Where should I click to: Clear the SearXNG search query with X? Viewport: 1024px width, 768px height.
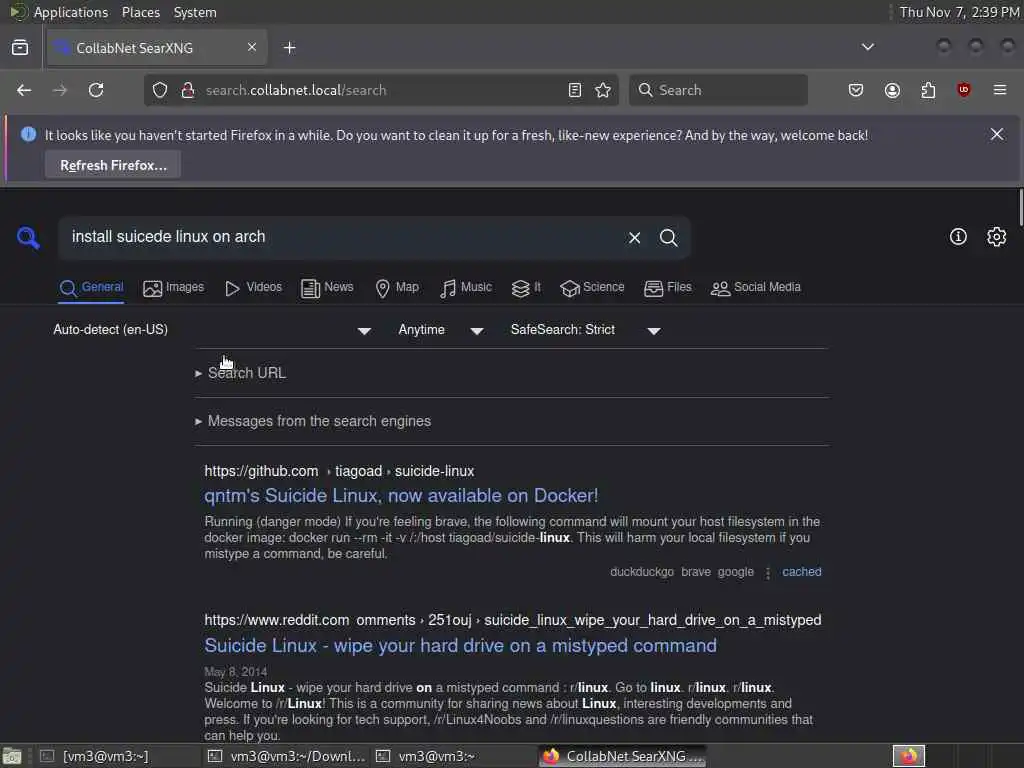tap(634, 238)
